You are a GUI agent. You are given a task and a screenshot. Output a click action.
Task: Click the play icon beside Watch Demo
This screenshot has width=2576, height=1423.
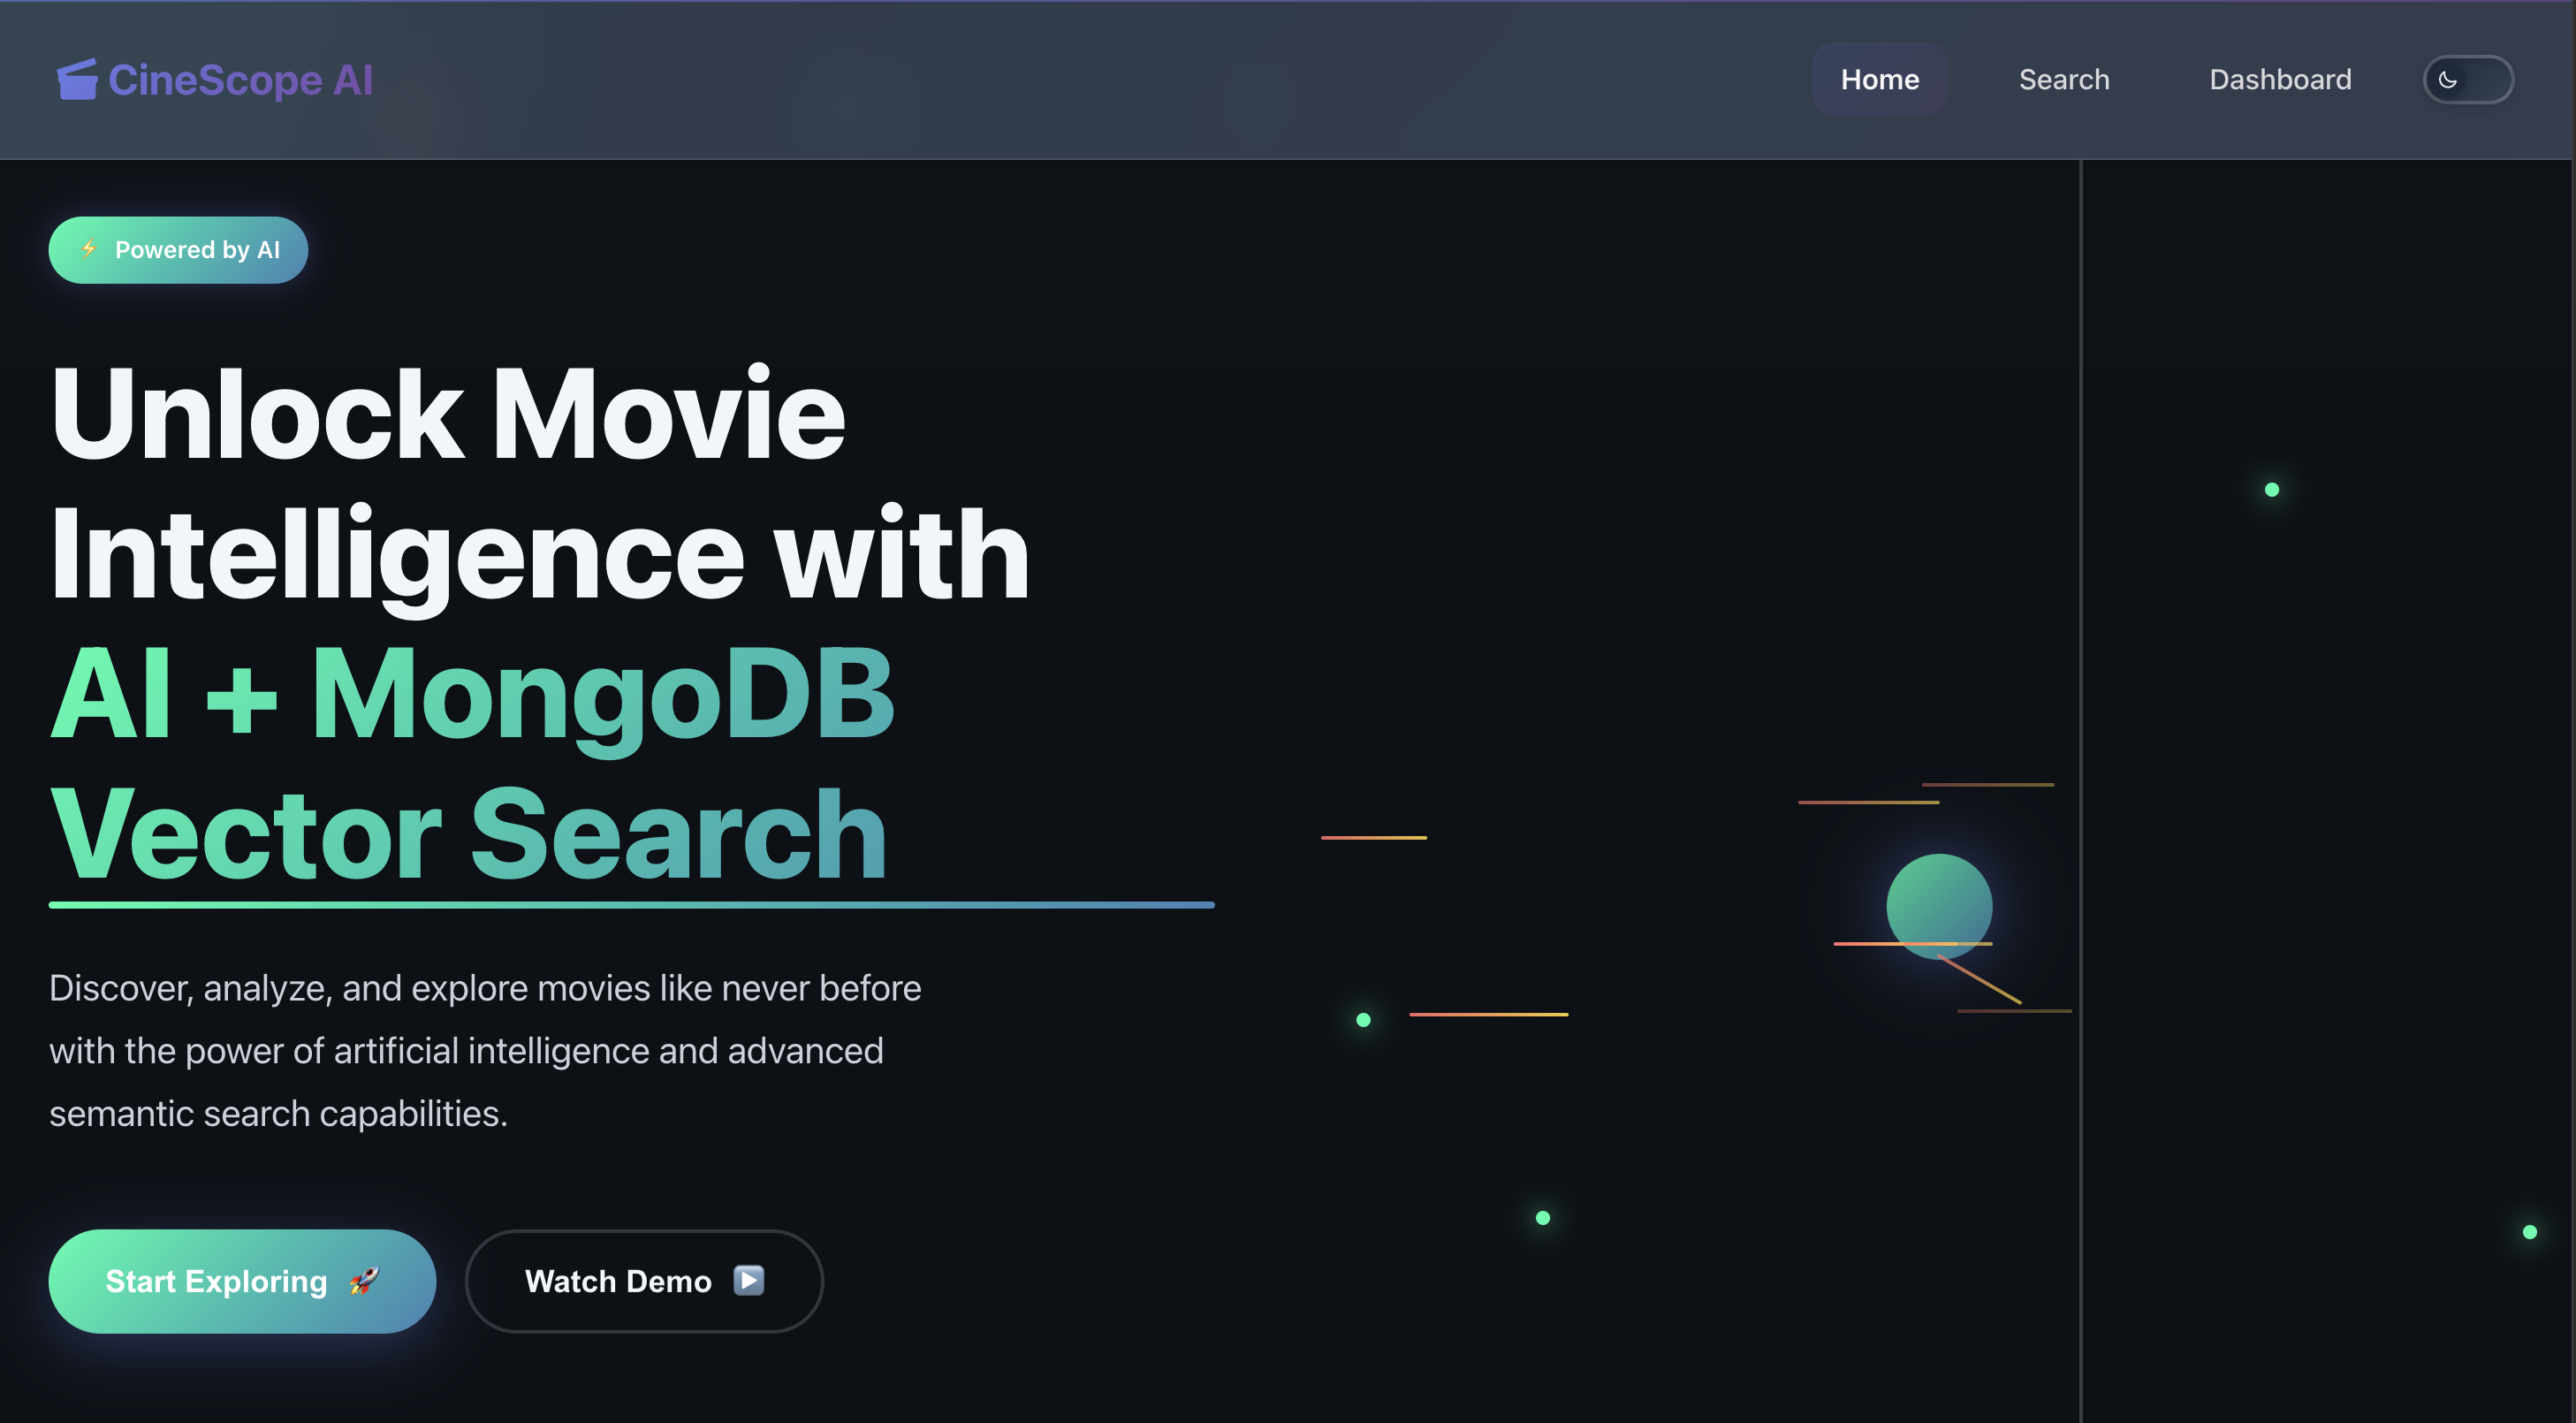click(748, 1280)
